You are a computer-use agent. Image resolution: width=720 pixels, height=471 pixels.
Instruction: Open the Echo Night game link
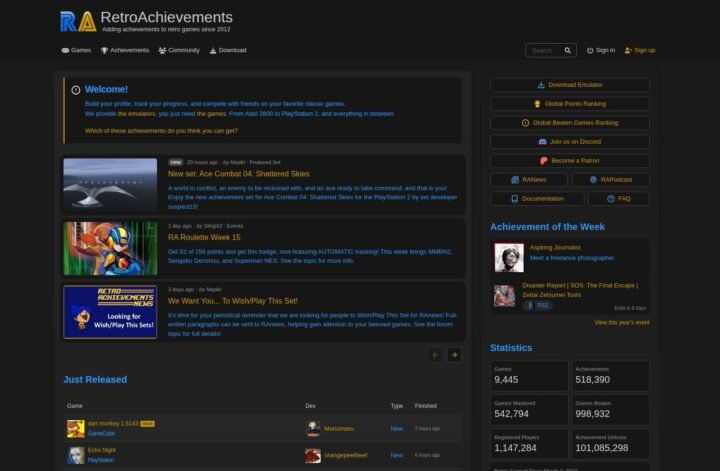pyautogui.click(x=101, y=450)
